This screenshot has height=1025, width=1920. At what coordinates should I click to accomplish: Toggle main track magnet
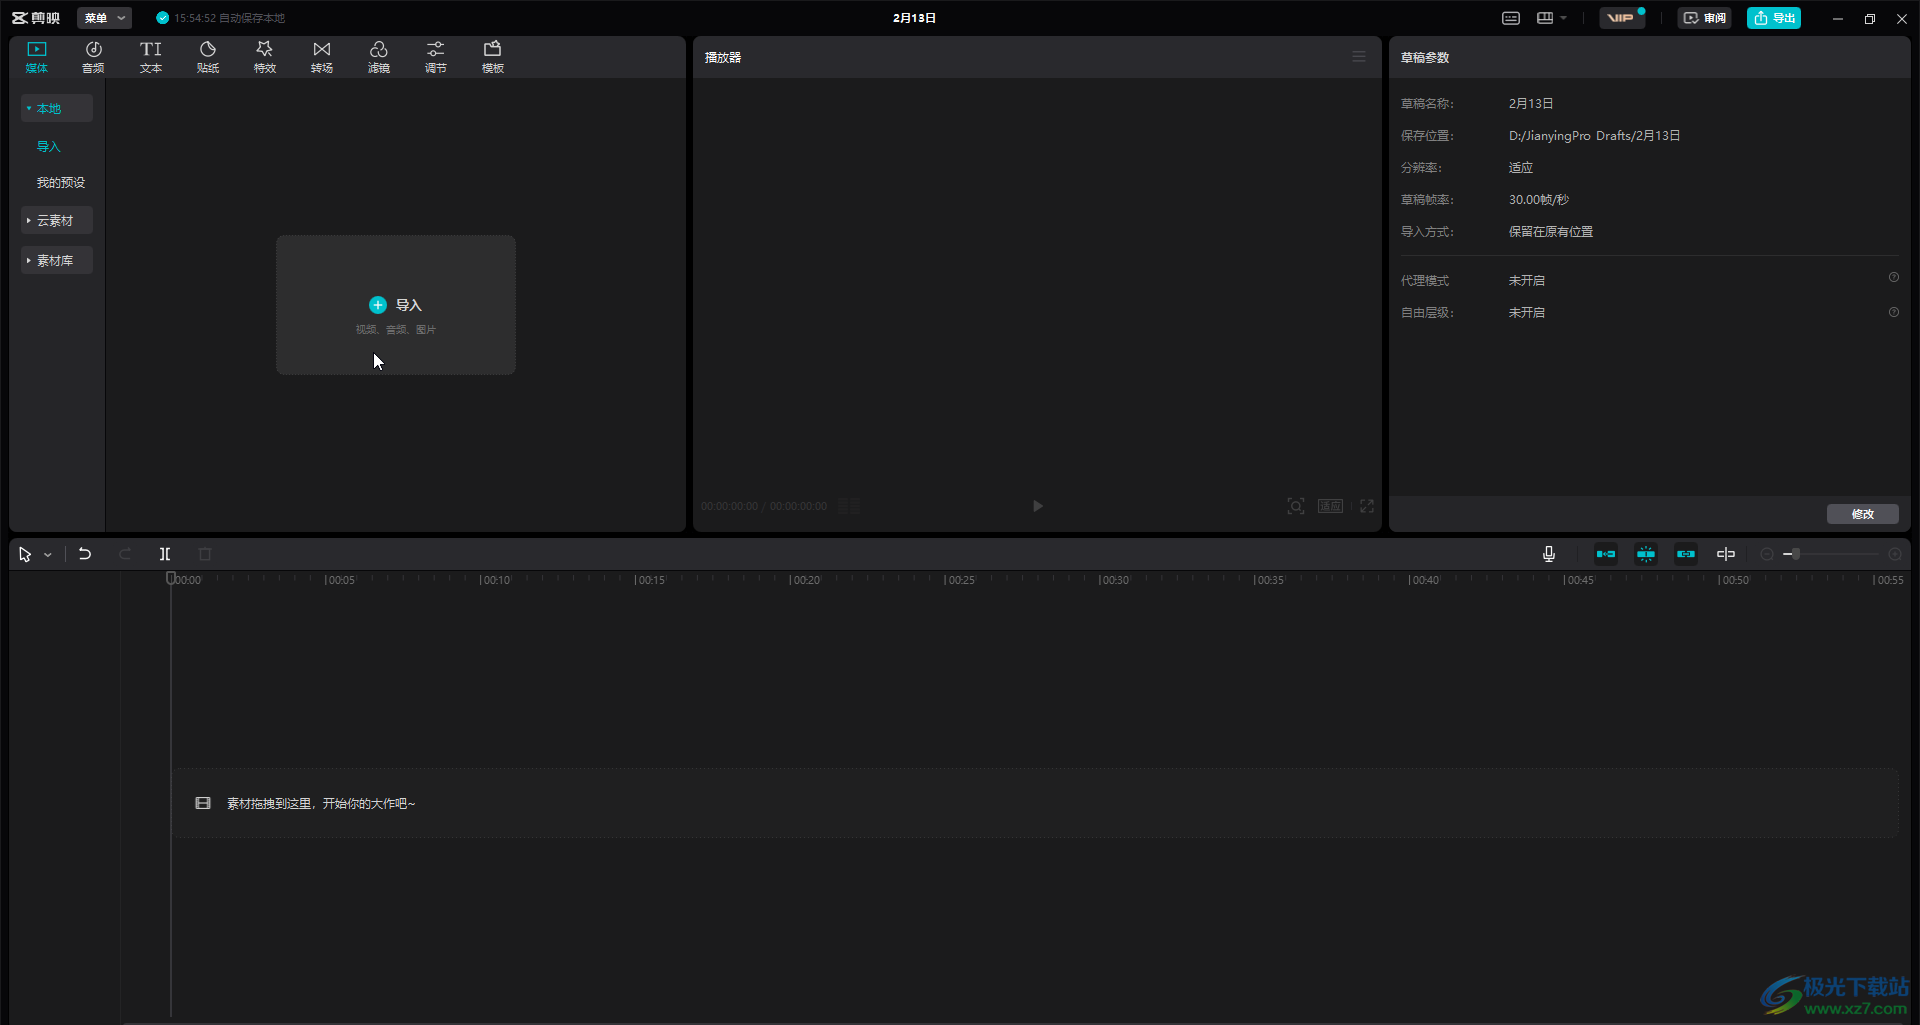tap(1606, 554)
